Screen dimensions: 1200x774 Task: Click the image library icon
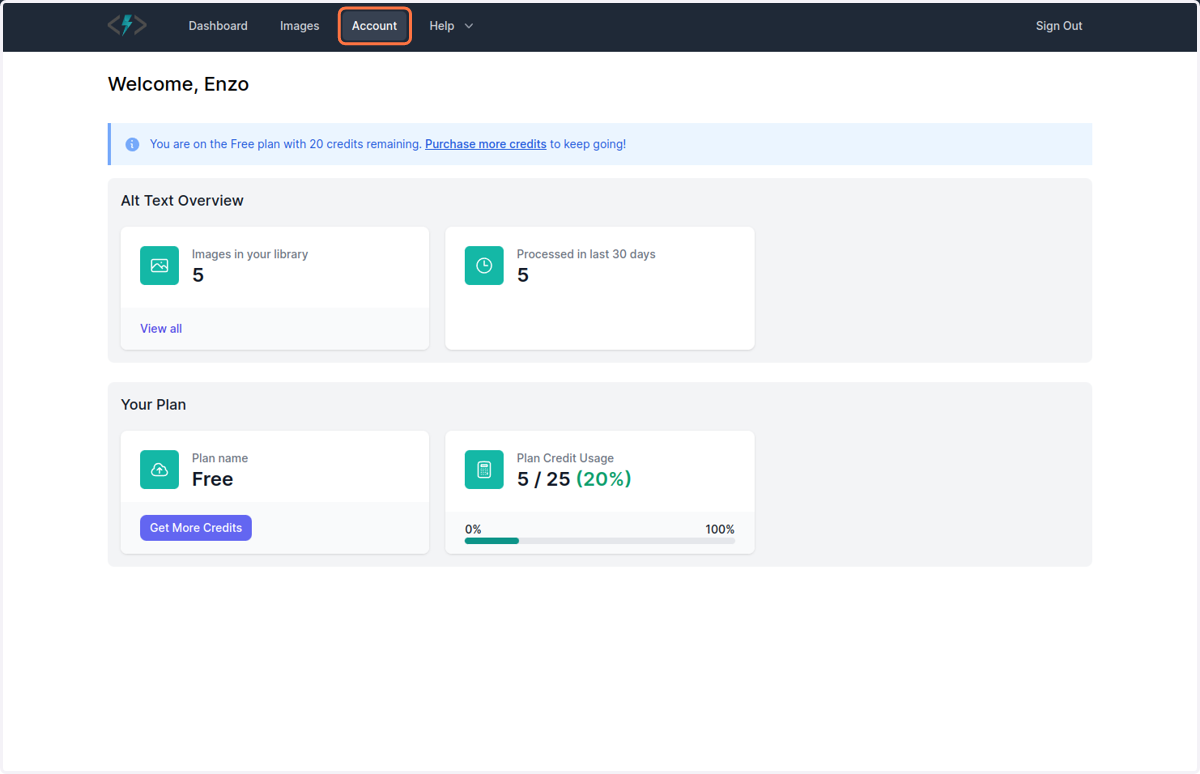pos(159,266)
